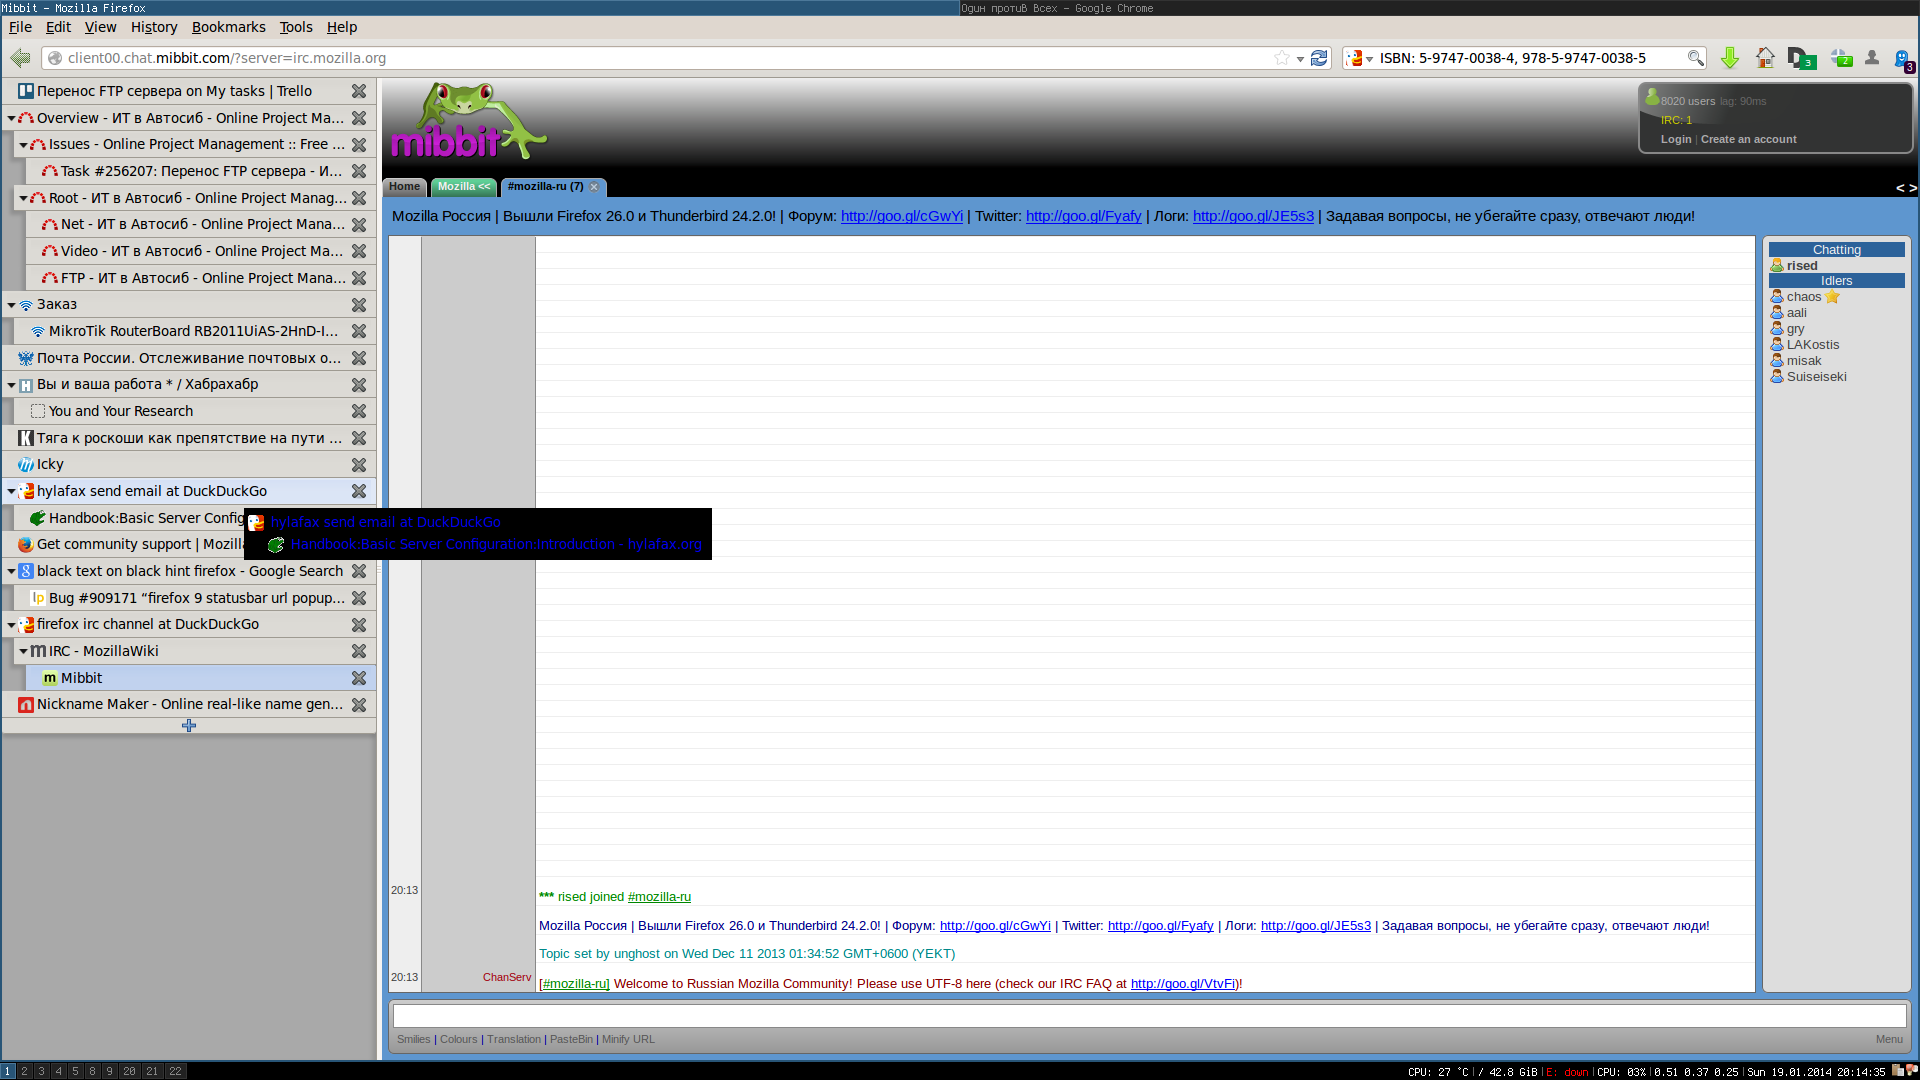1920x1080 pixels.
Task: Reload the page using the refresh icon
Action: click(x=1319, y=58)
